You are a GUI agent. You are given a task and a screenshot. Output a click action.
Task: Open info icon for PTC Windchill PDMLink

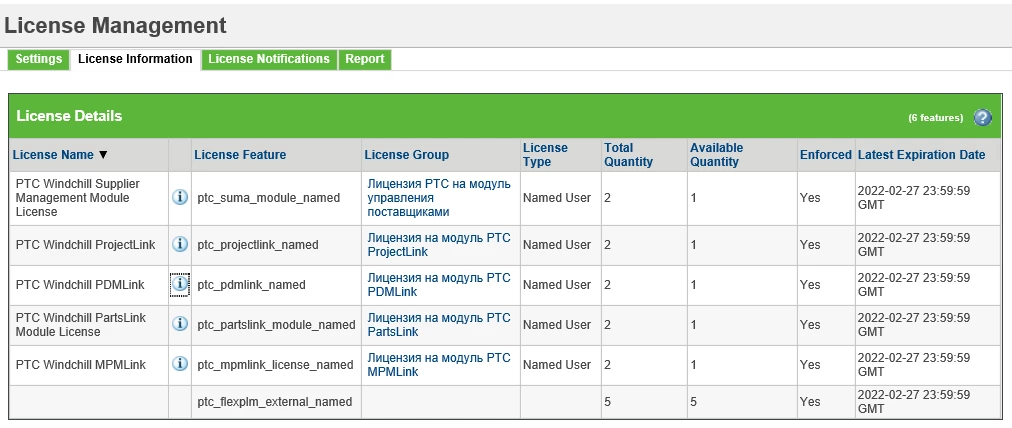click(x=180, y=284)
